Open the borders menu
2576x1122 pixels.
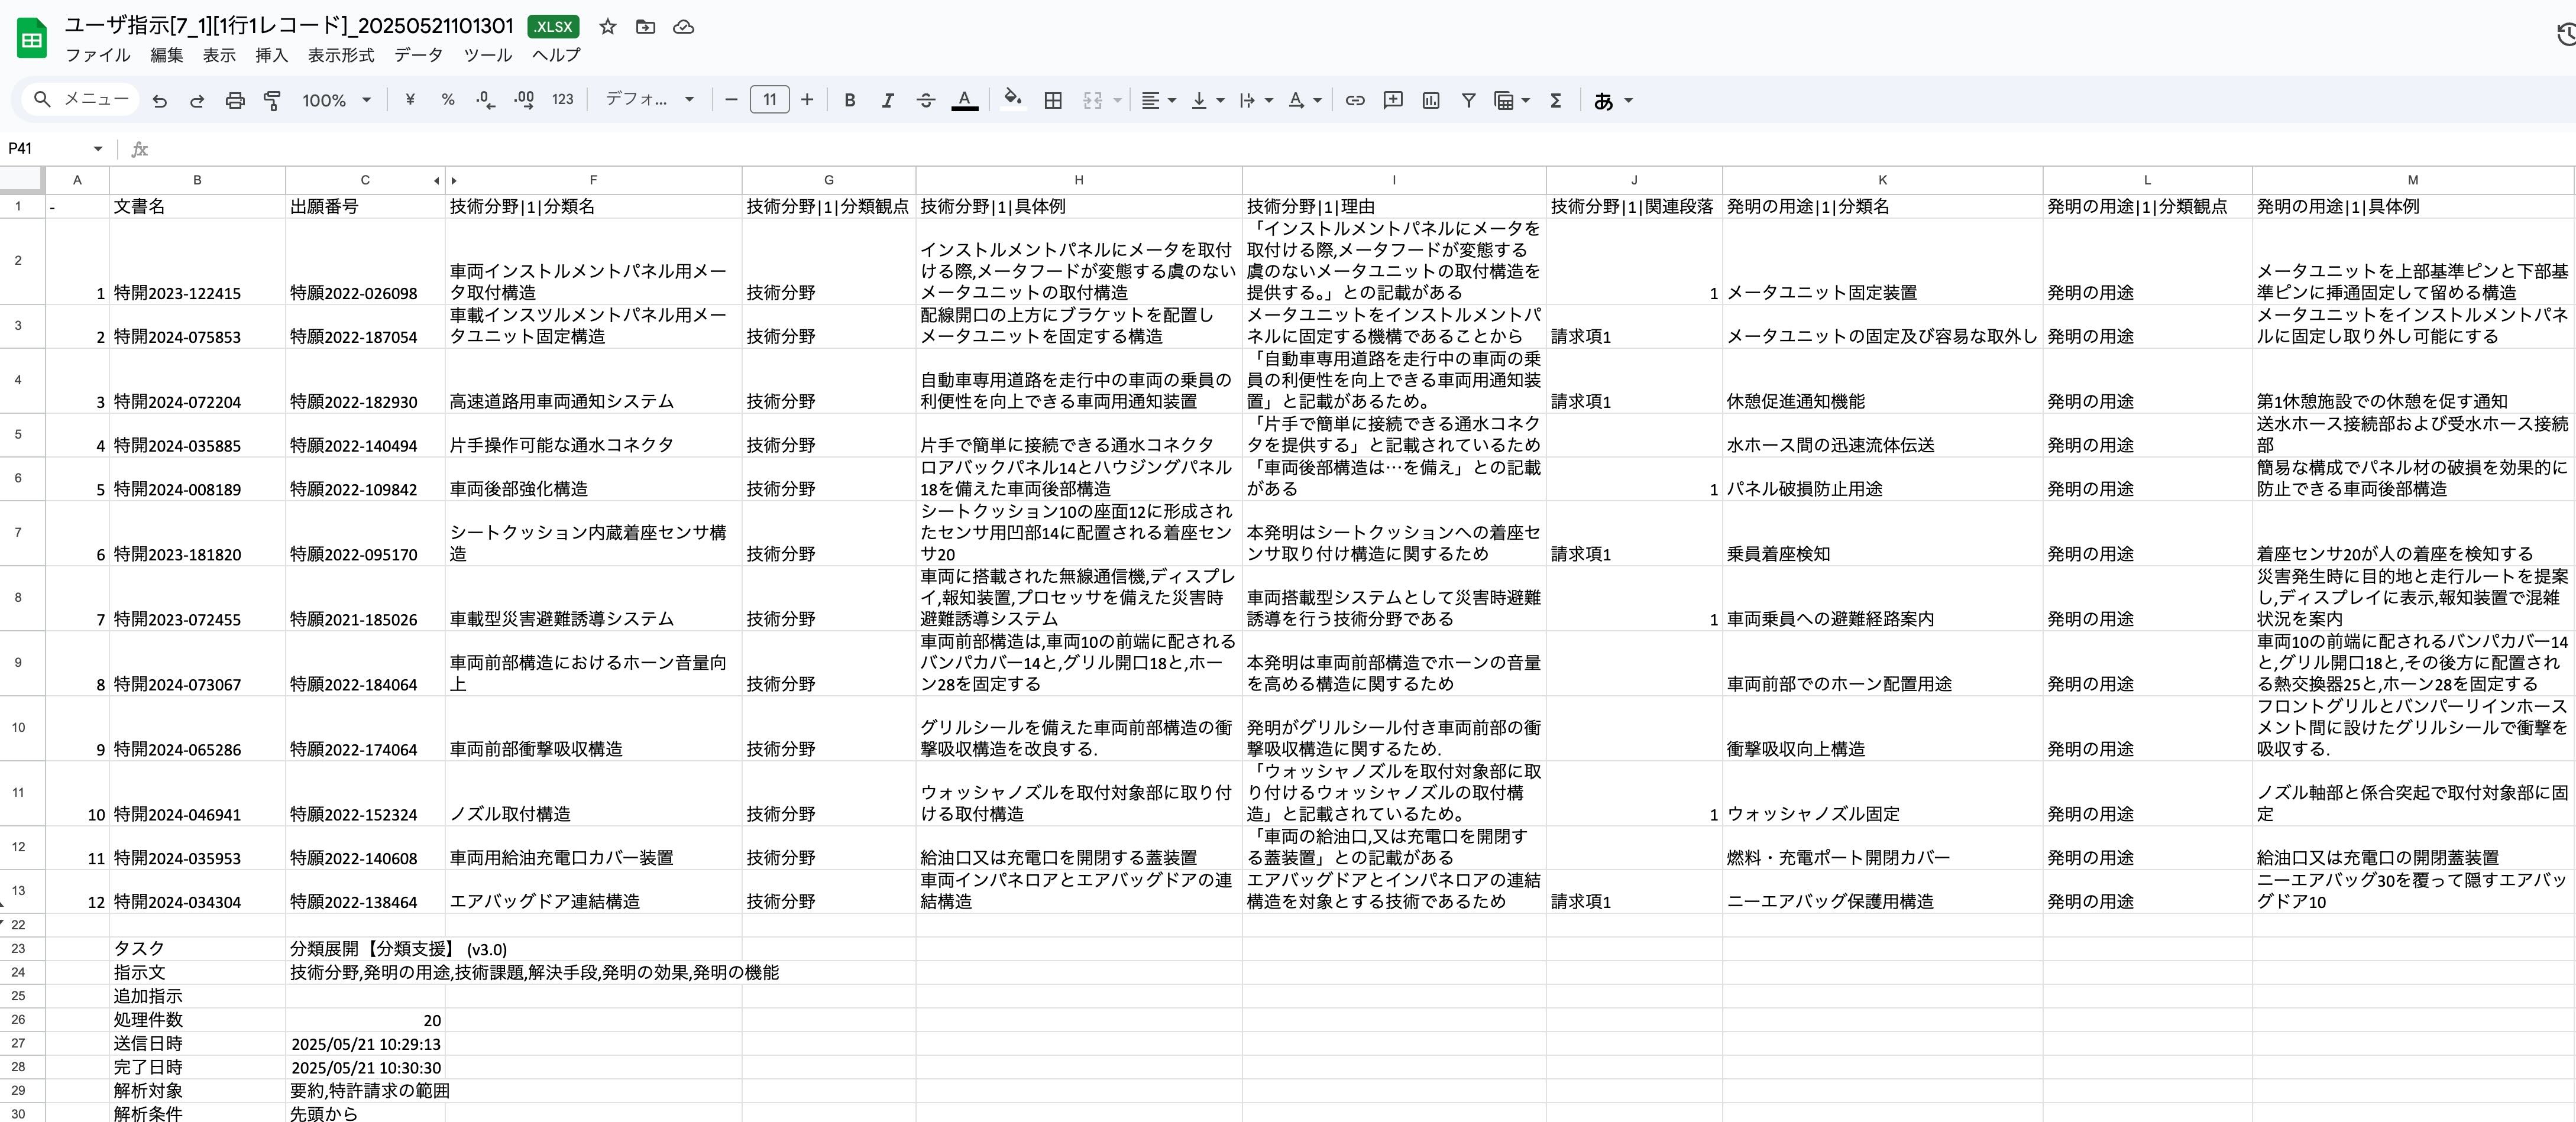[x=1053, y=100]
